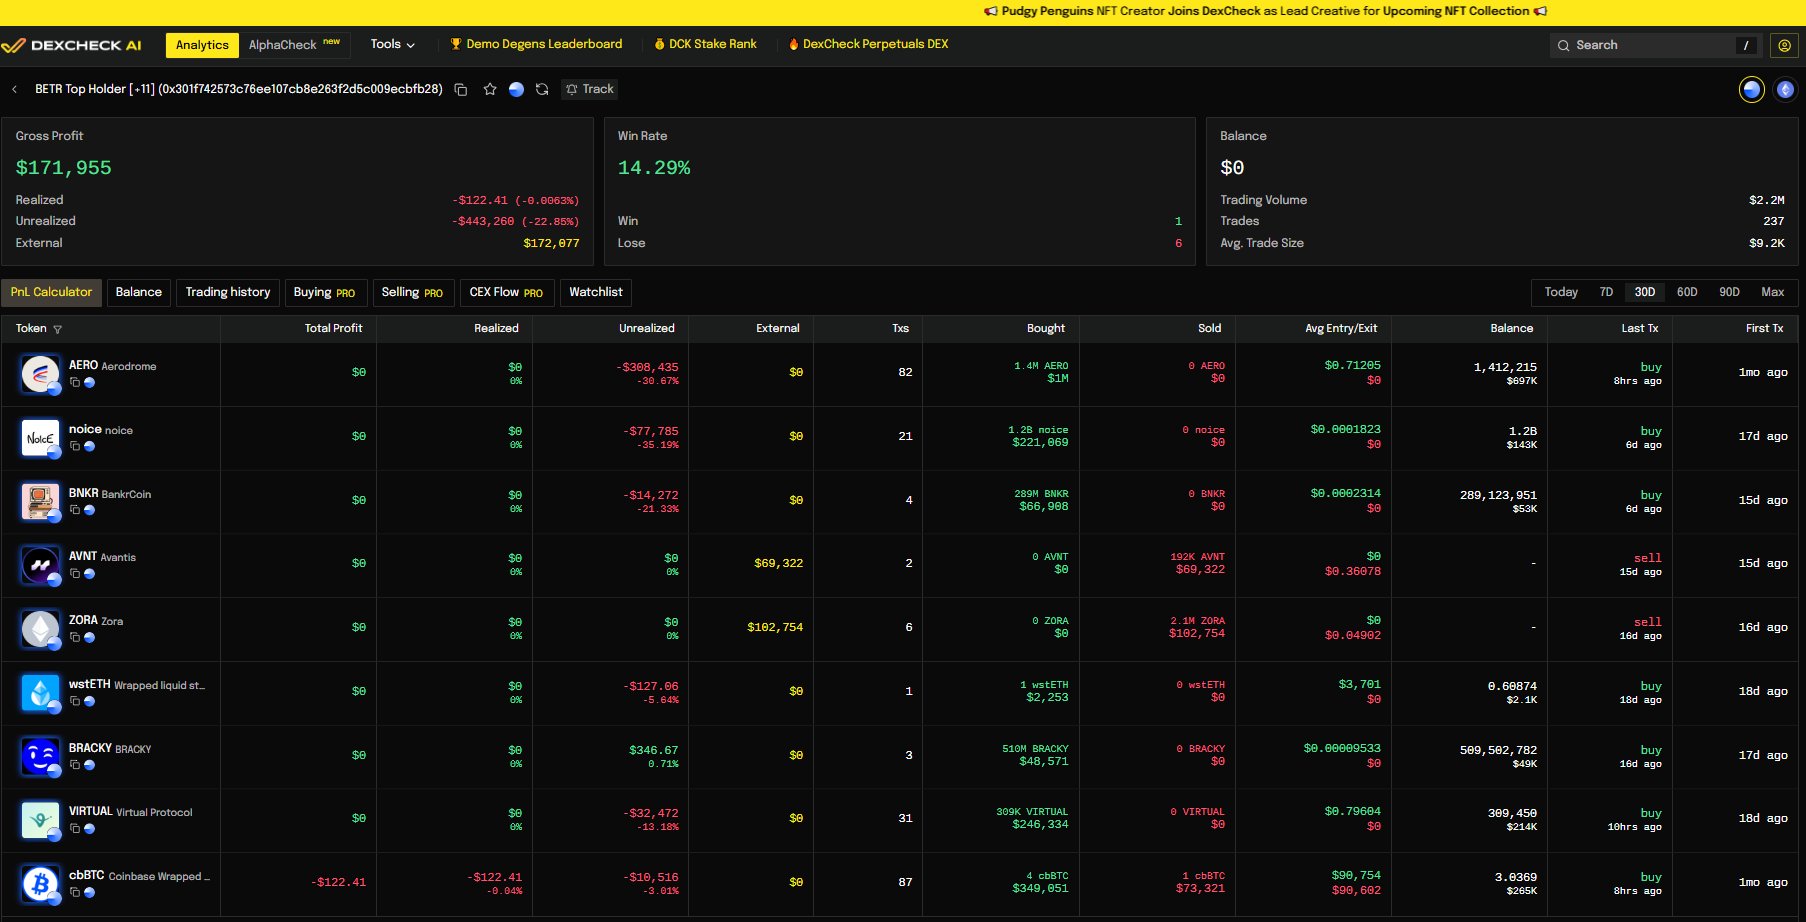The image size is (1806, 922).
Task: Click the DexCheck AI logo
Action: click(x=72, y=45)
